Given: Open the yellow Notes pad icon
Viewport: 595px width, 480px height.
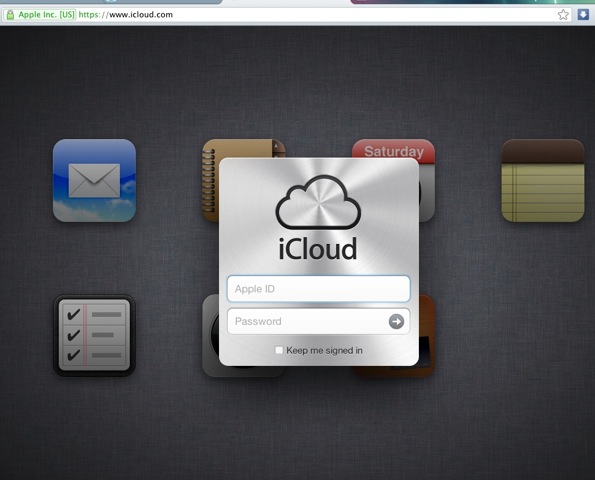Looking at the screenshot, I should (x=543, y=180).
